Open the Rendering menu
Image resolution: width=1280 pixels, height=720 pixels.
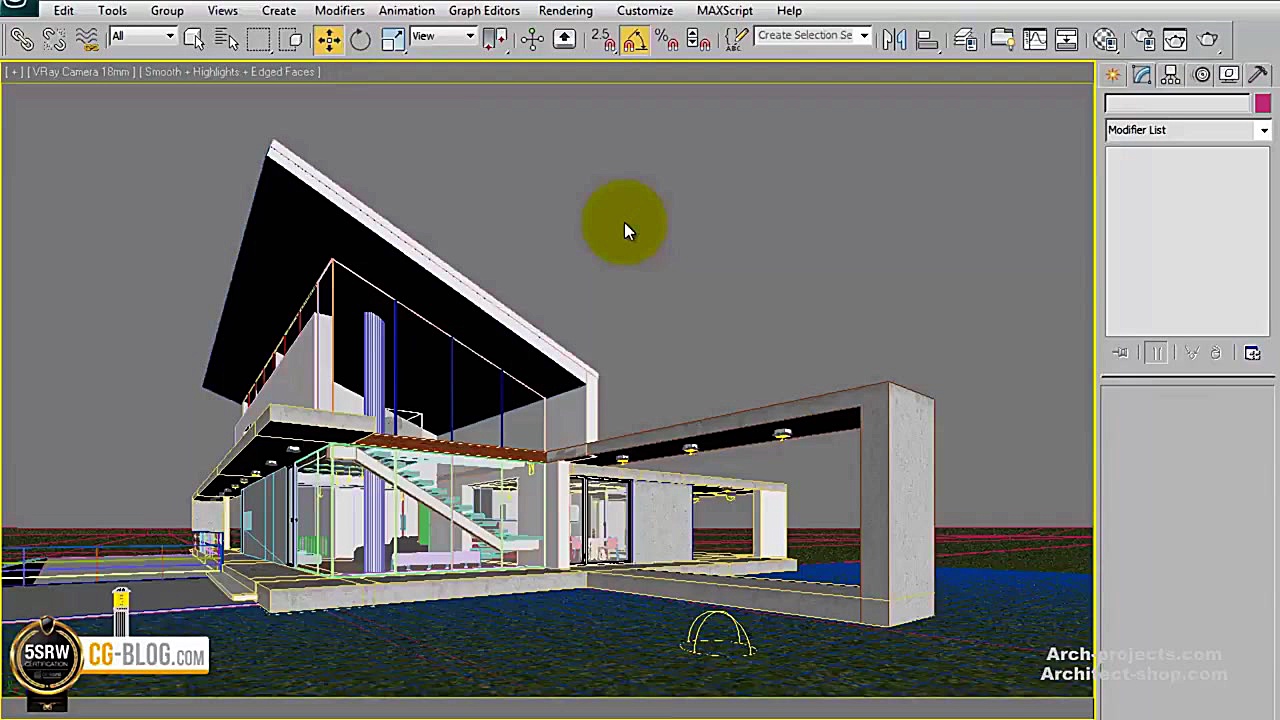click(565, 10)
